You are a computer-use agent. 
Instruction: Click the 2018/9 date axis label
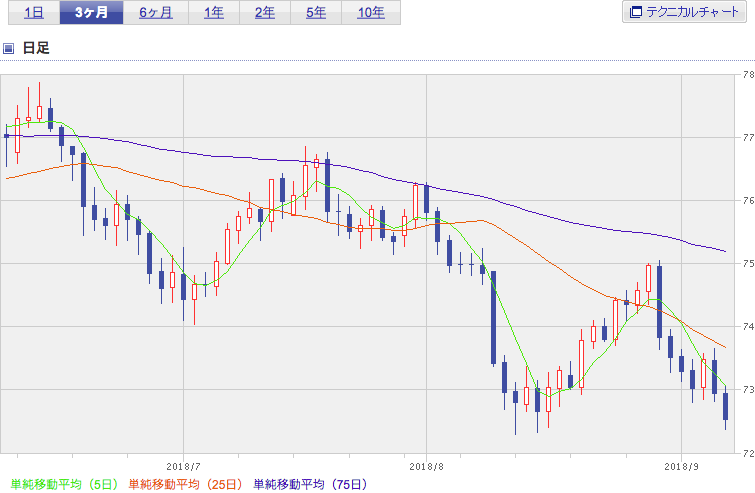coord(681,467)
